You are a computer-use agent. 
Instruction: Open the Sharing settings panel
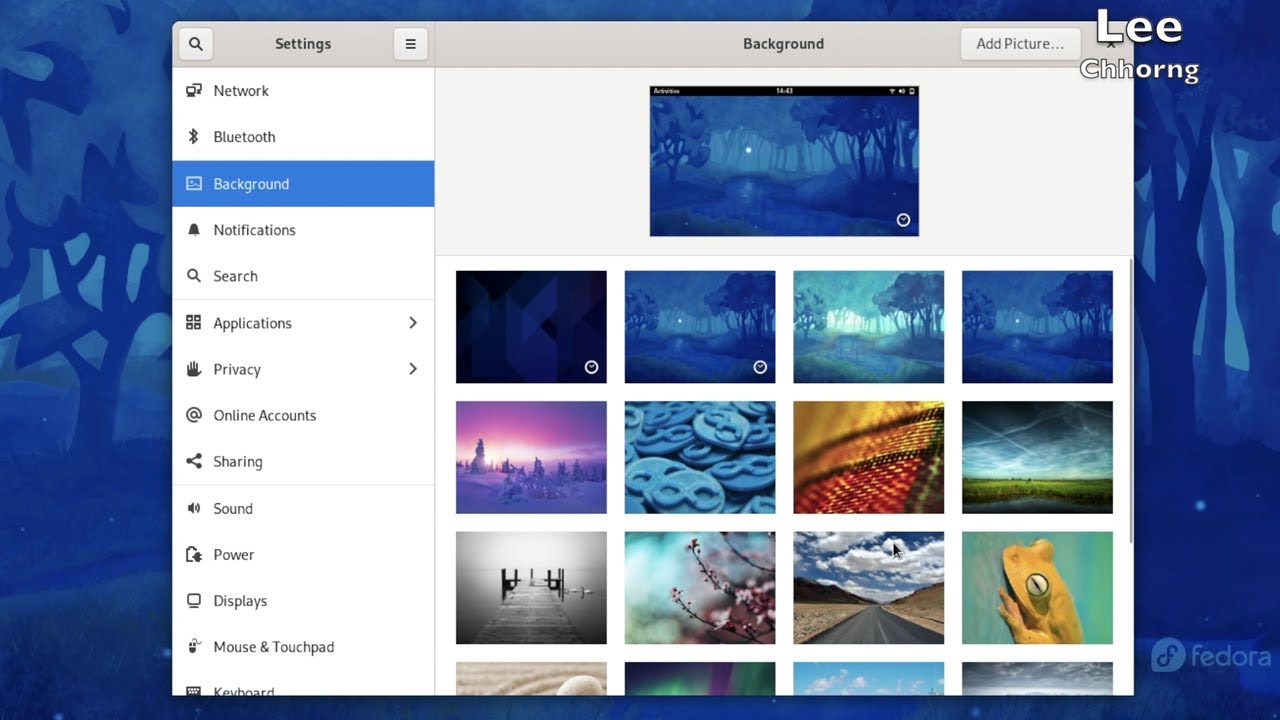point(303,461)
